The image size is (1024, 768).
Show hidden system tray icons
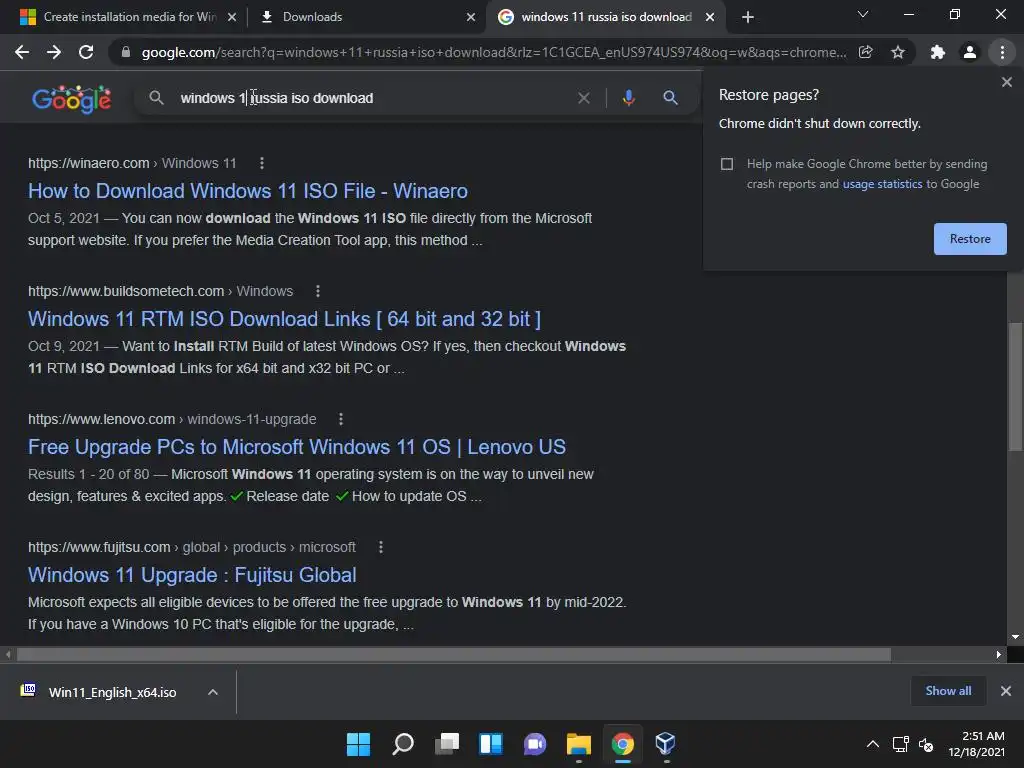pos(872,744)
